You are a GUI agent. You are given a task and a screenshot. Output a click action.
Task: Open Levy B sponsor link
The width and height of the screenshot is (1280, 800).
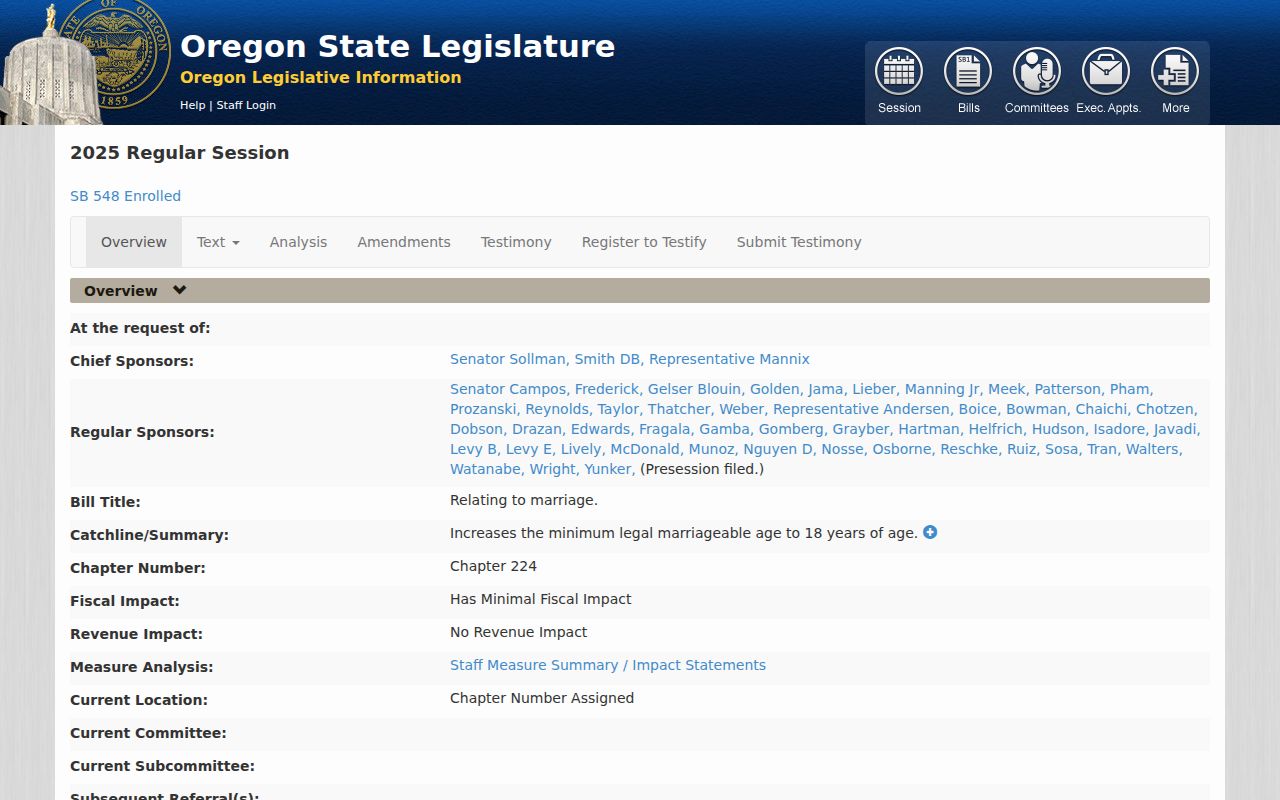(475, 449)
